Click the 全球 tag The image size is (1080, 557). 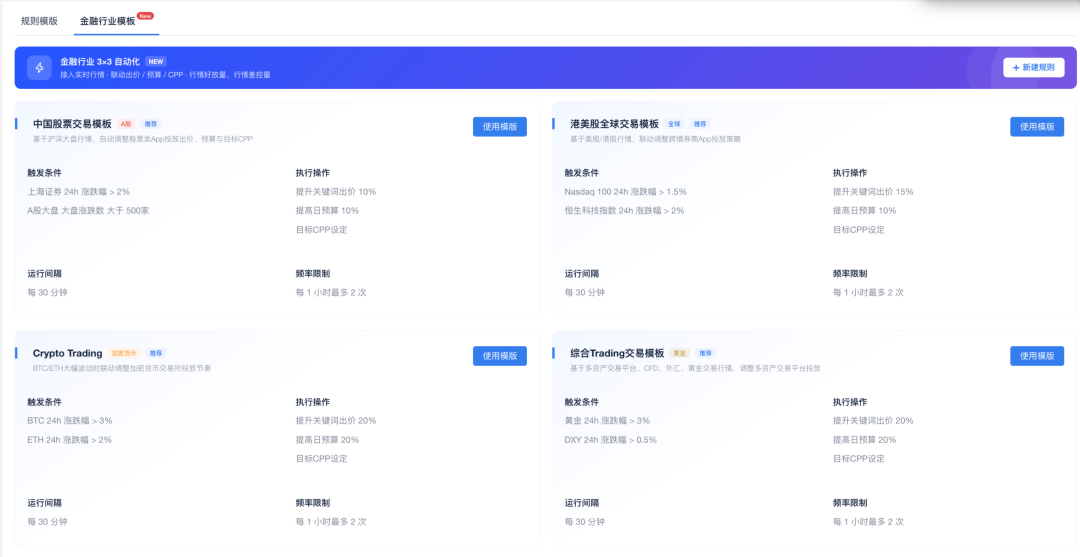[674, 124]
